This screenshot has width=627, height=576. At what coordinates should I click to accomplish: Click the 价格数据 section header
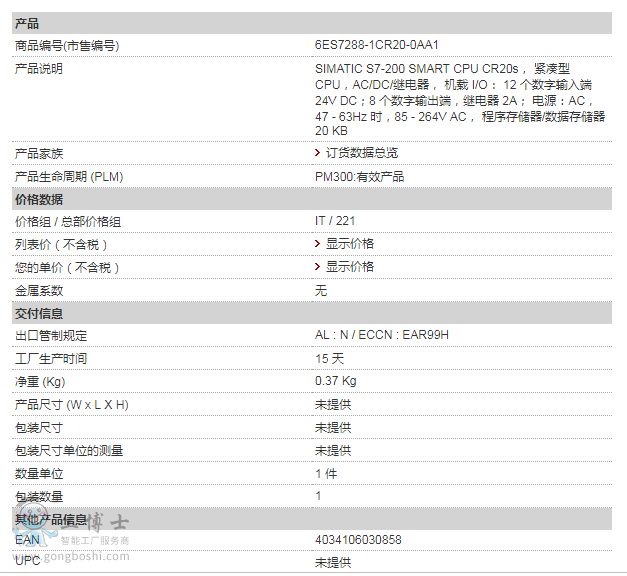[312, 199]
